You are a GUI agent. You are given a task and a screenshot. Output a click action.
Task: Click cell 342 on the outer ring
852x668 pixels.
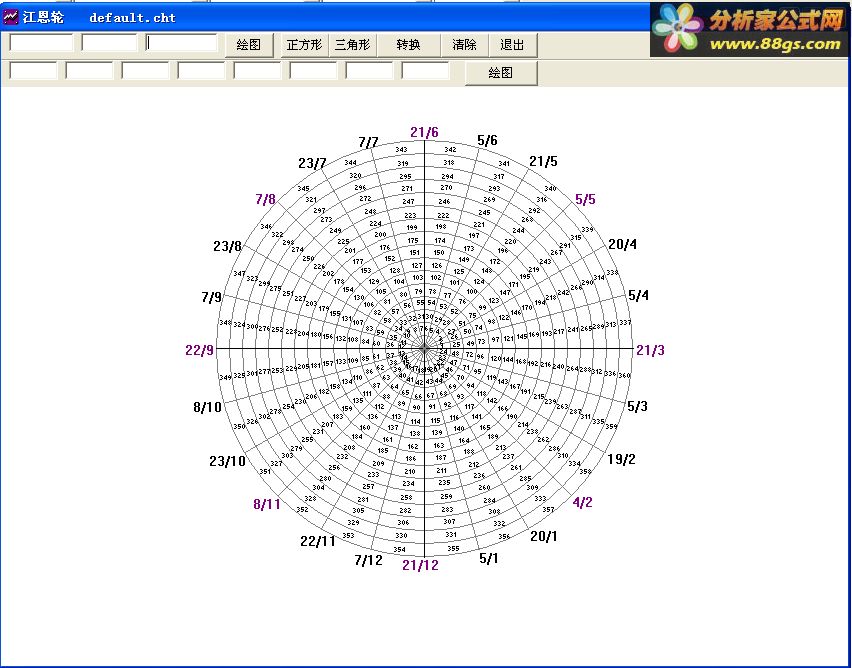point(450,149)
